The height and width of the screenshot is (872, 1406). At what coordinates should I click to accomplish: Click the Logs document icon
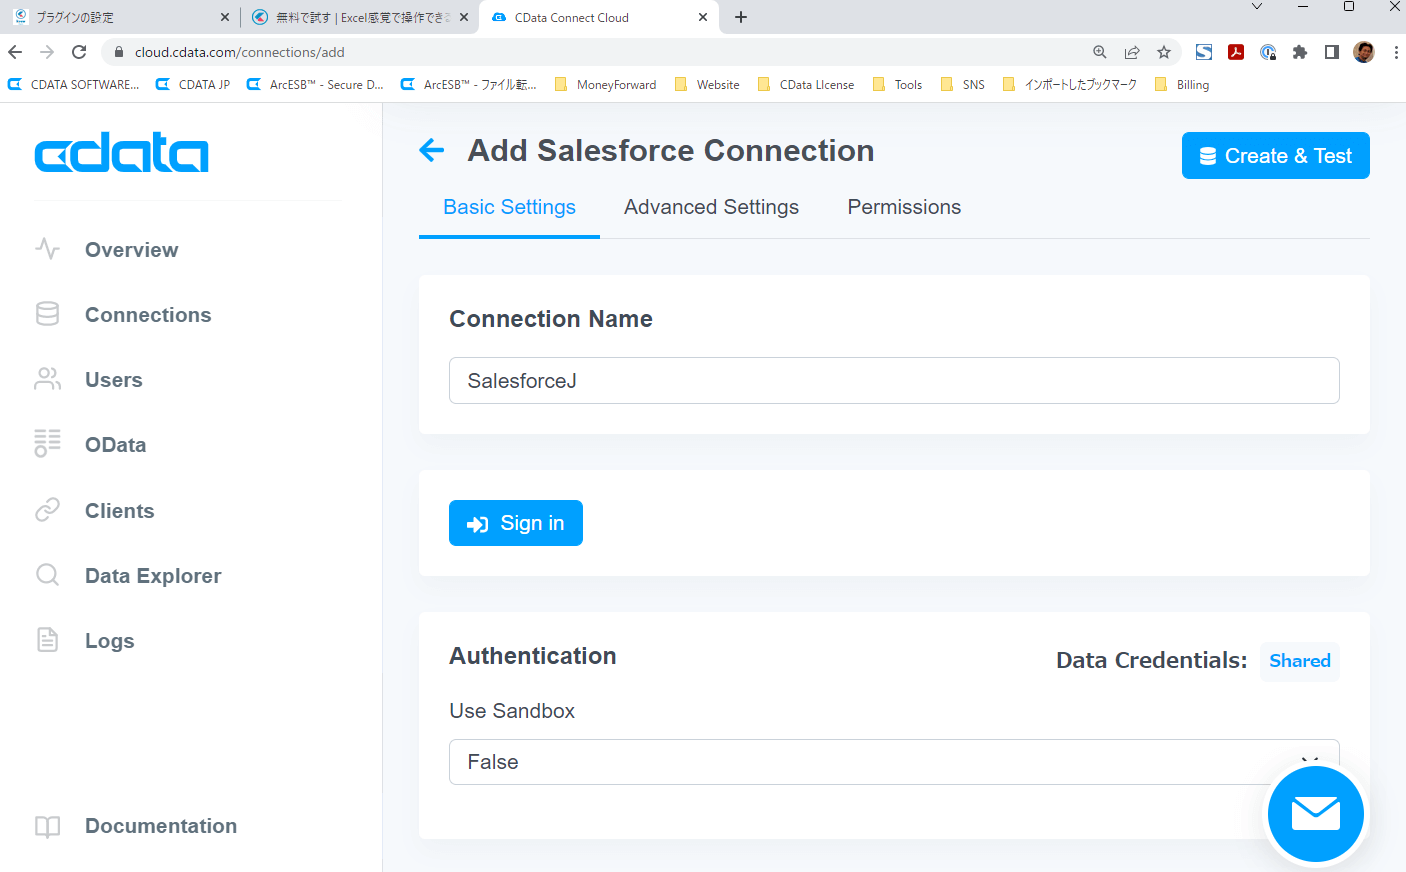47,640
